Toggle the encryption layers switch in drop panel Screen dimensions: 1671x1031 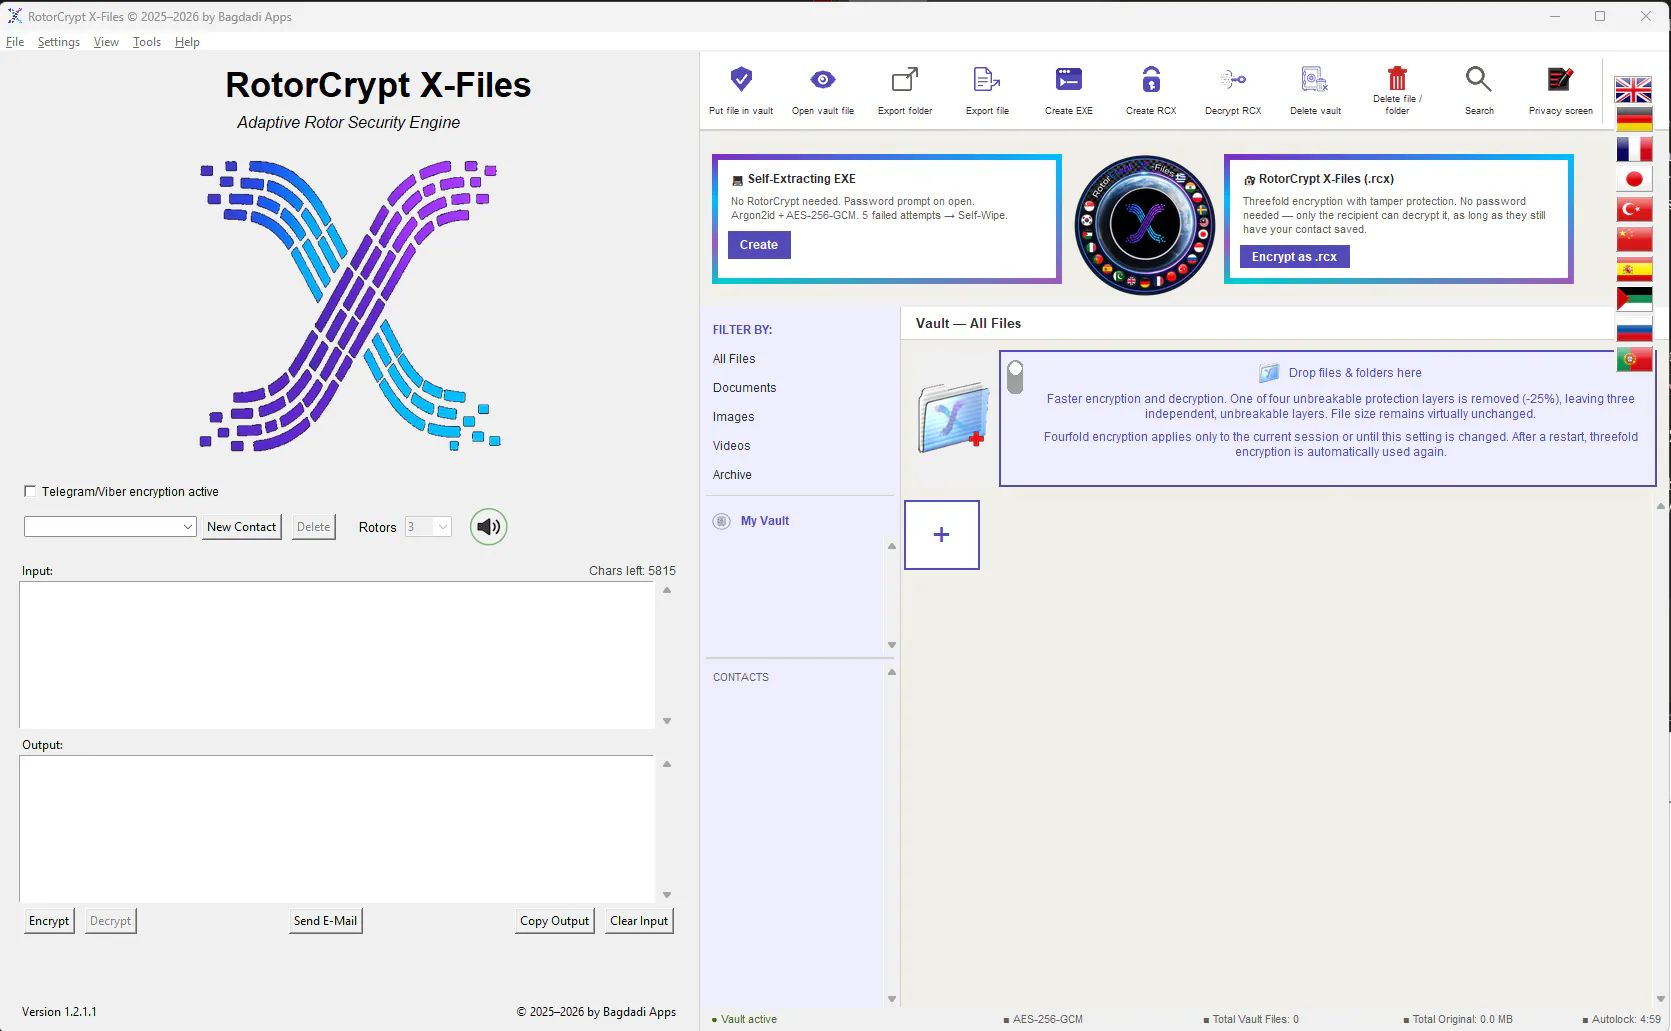click(1015, 377)
